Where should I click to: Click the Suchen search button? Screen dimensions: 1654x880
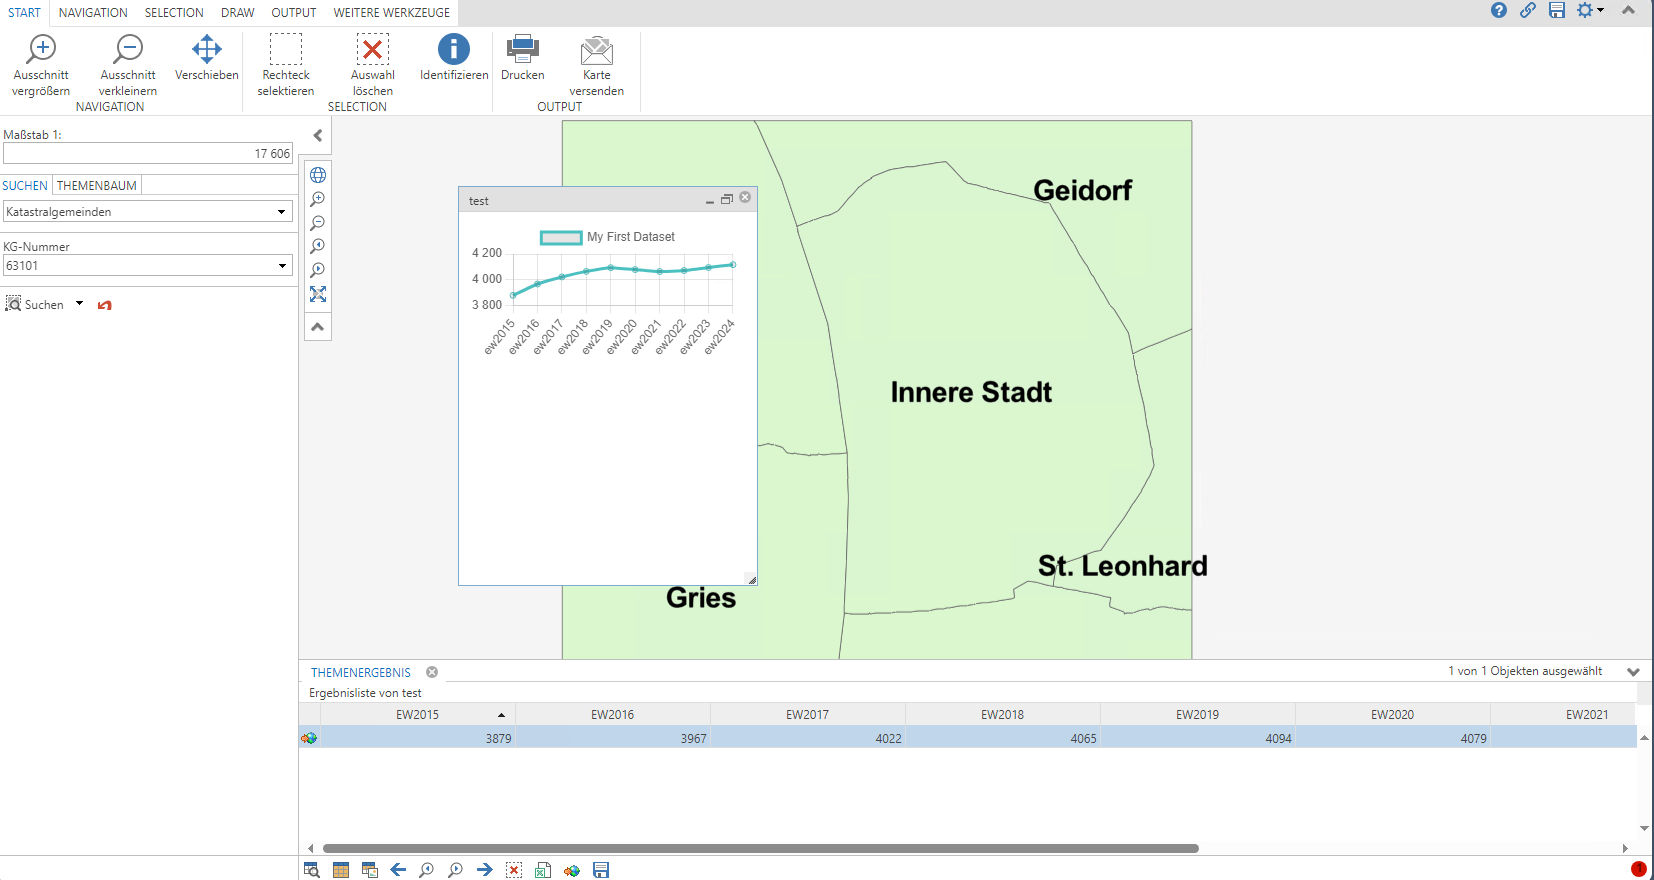[x=35, y=305]
